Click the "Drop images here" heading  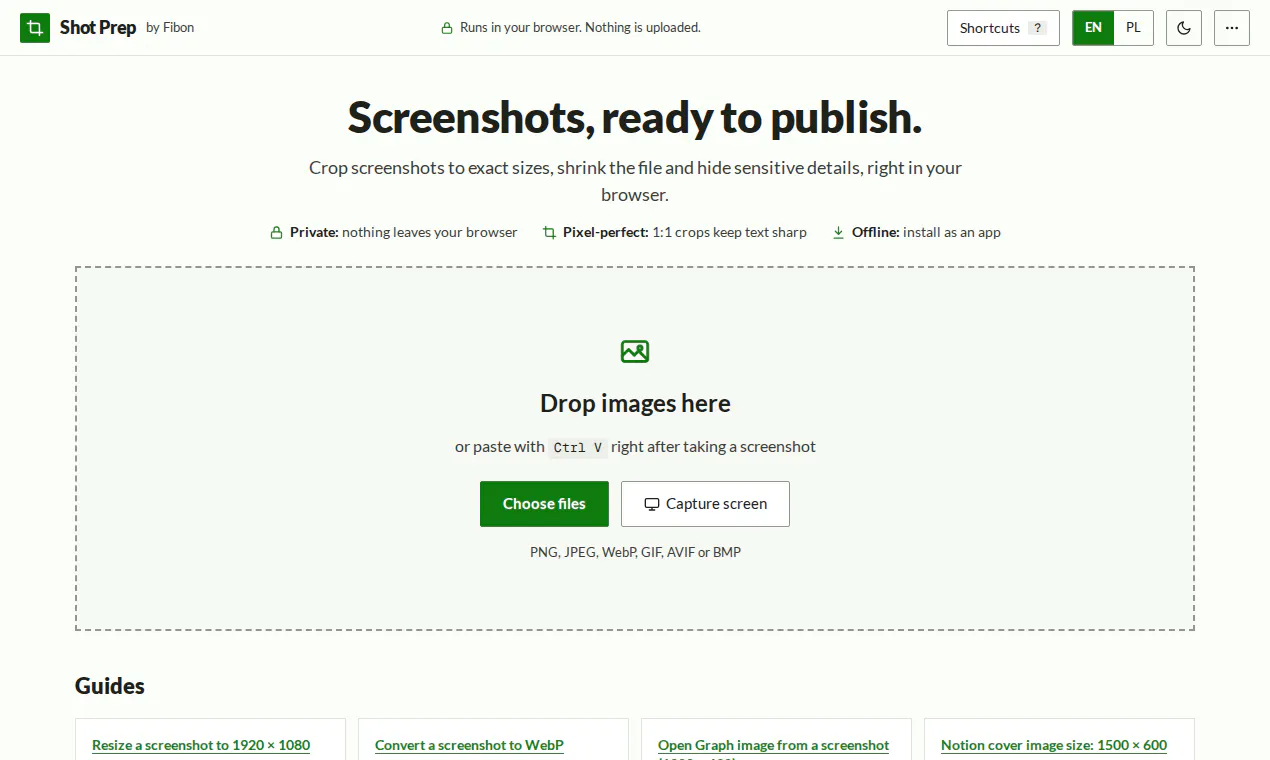(x=635, y=403)
